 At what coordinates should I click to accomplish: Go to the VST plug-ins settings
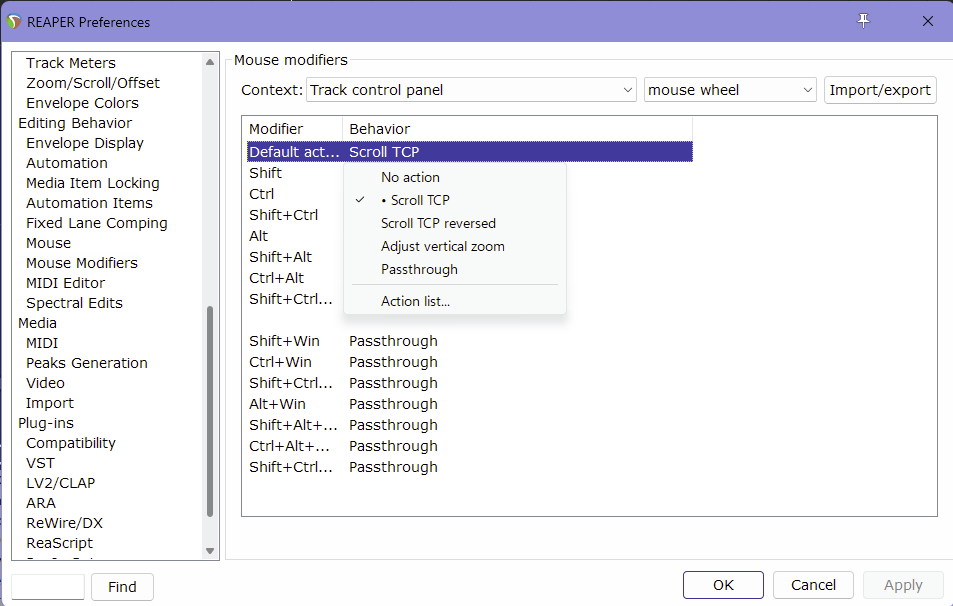coord(40,463)
